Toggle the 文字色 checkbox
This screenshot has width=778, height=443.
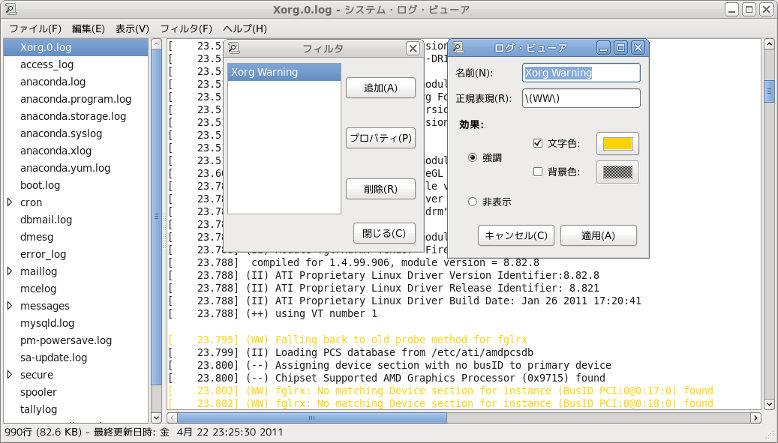[x=538, y=143]
